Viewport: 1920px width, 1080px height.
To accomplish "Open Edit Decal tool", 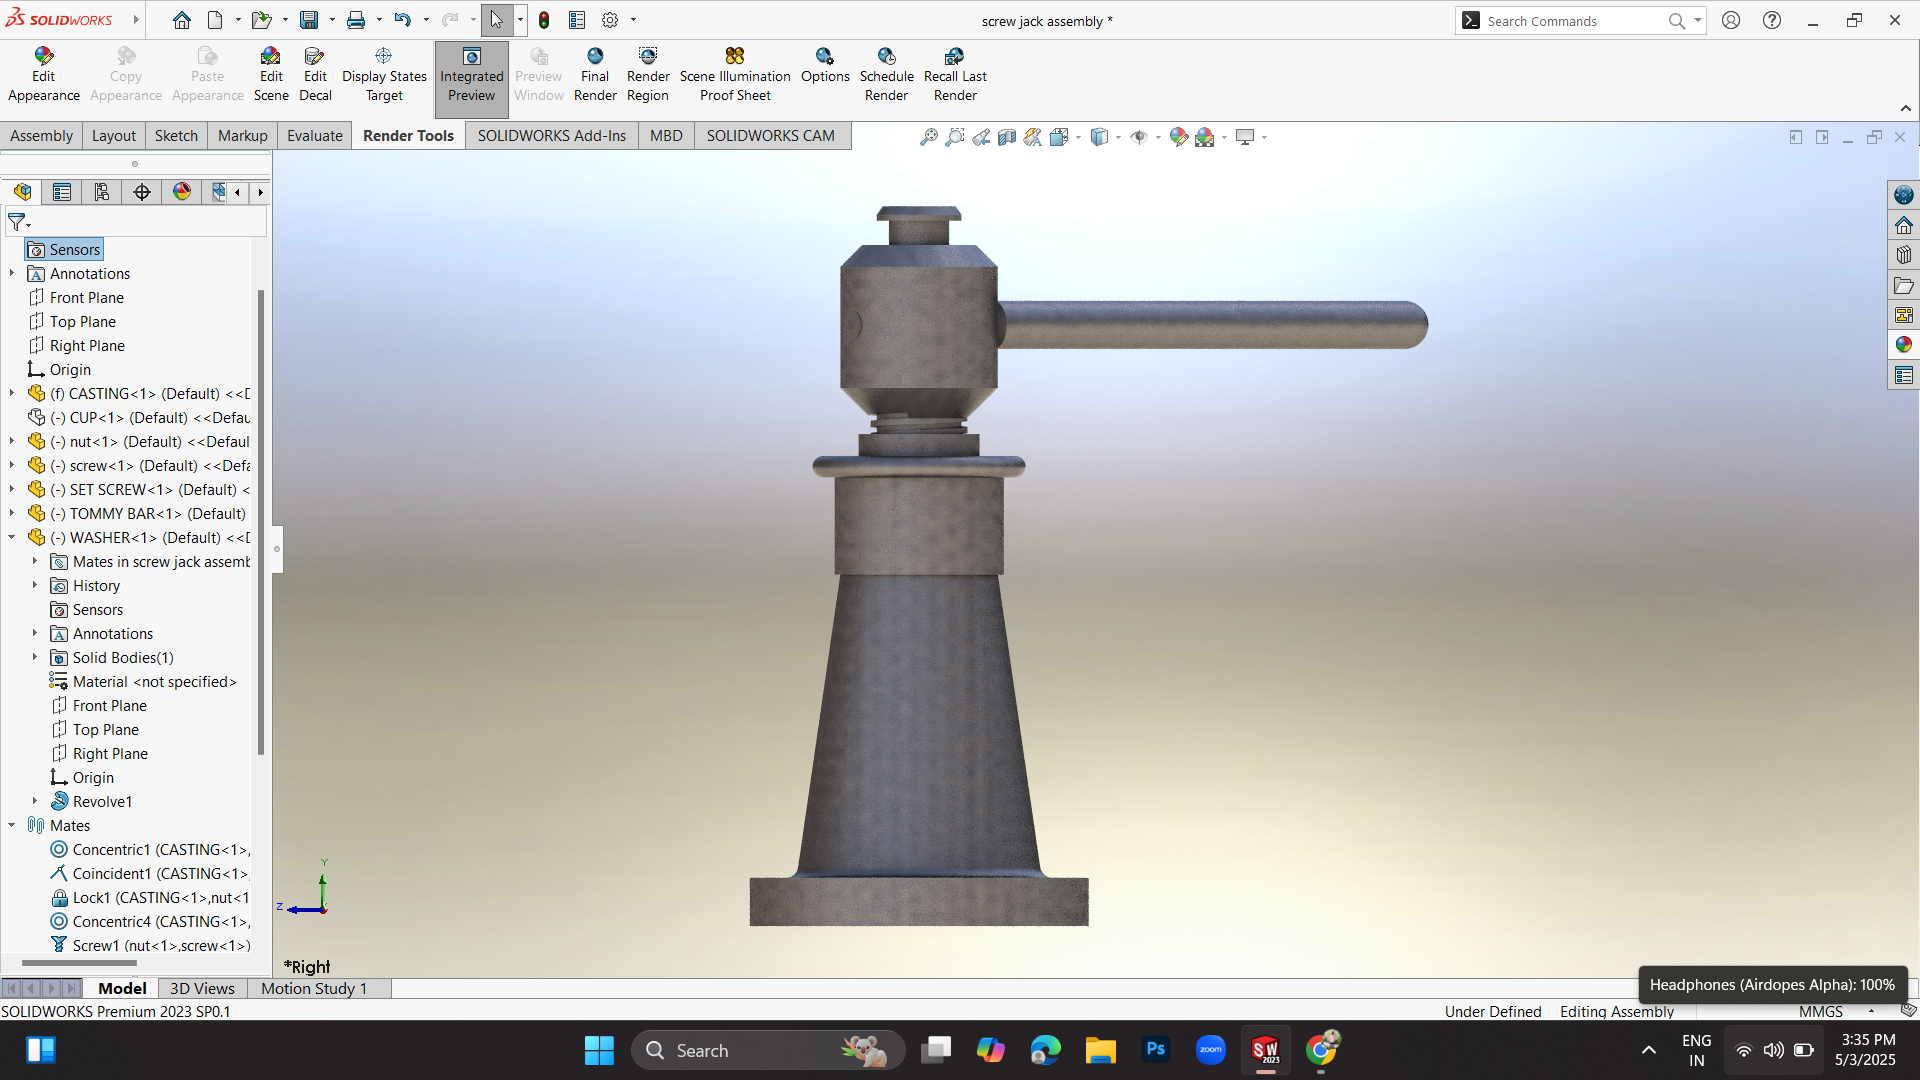I will [315, 75].
